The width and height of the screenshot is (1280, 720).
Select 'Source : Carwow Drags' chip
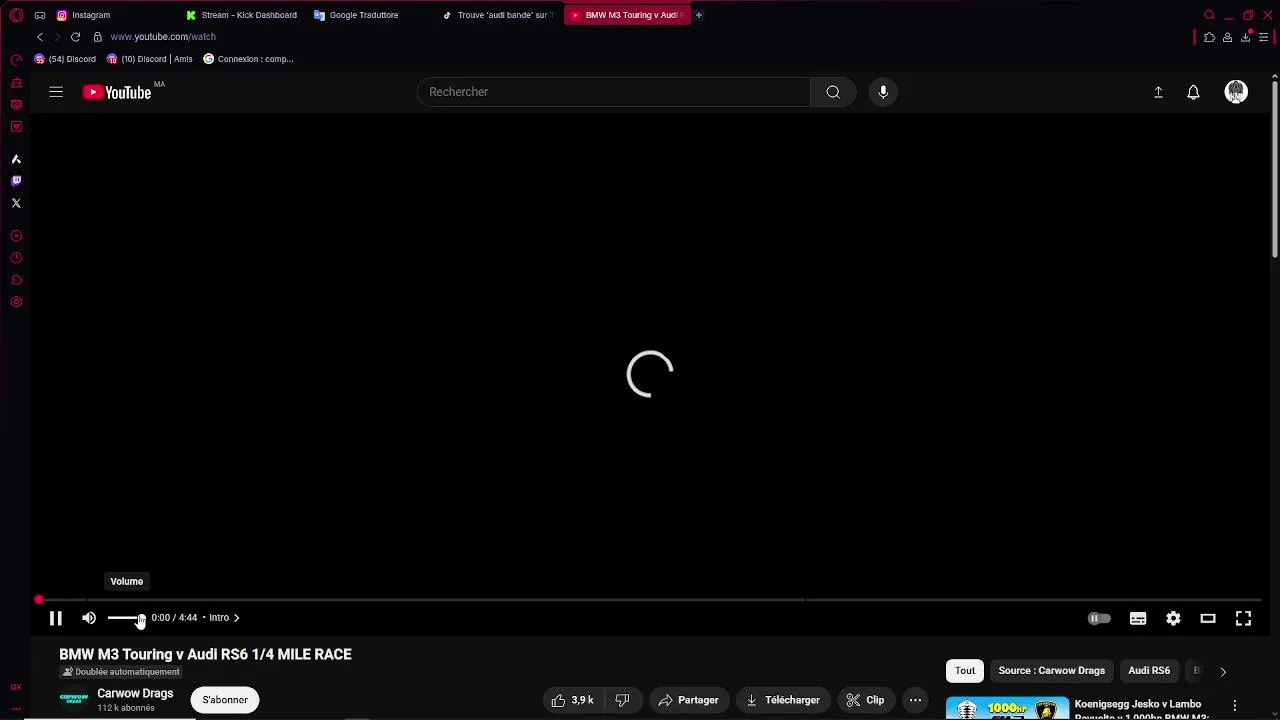tap(1051, 671)
